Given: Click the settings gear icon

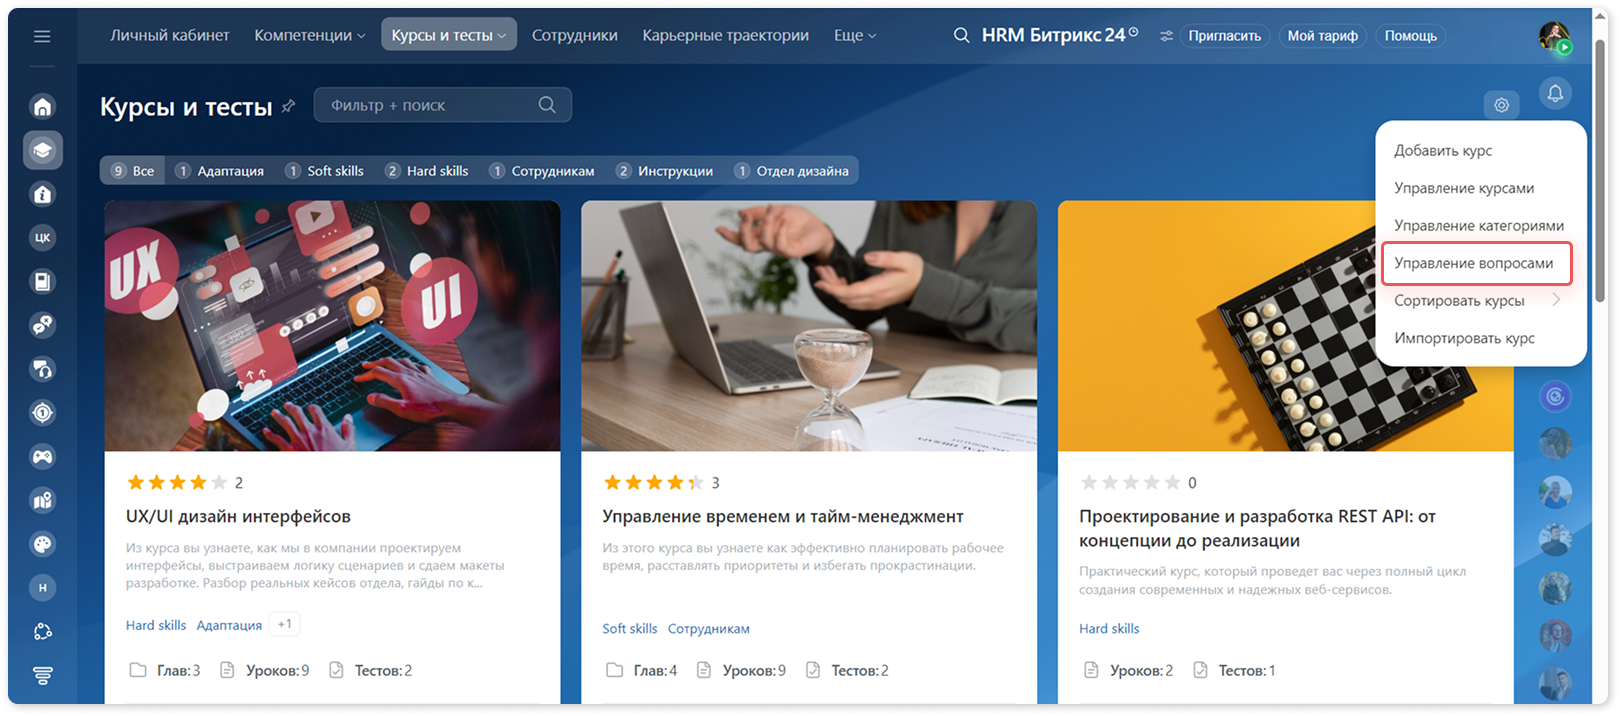Looking at the screenshot, I should 1501,104.
